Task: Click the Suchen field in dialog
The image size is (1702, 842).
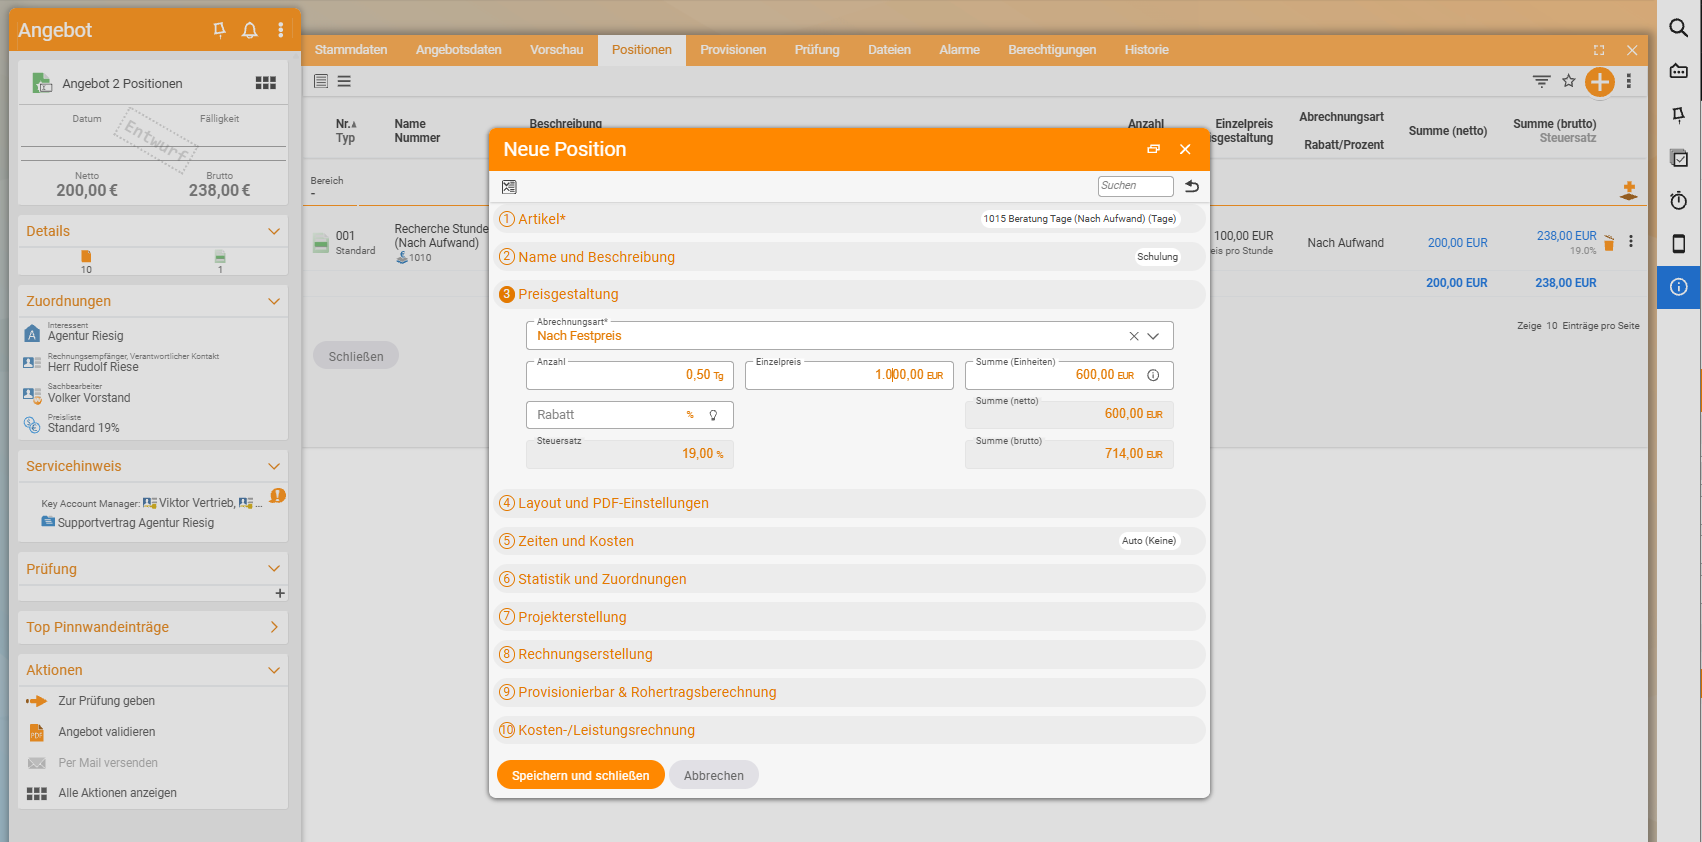Action: [1136, 186]
